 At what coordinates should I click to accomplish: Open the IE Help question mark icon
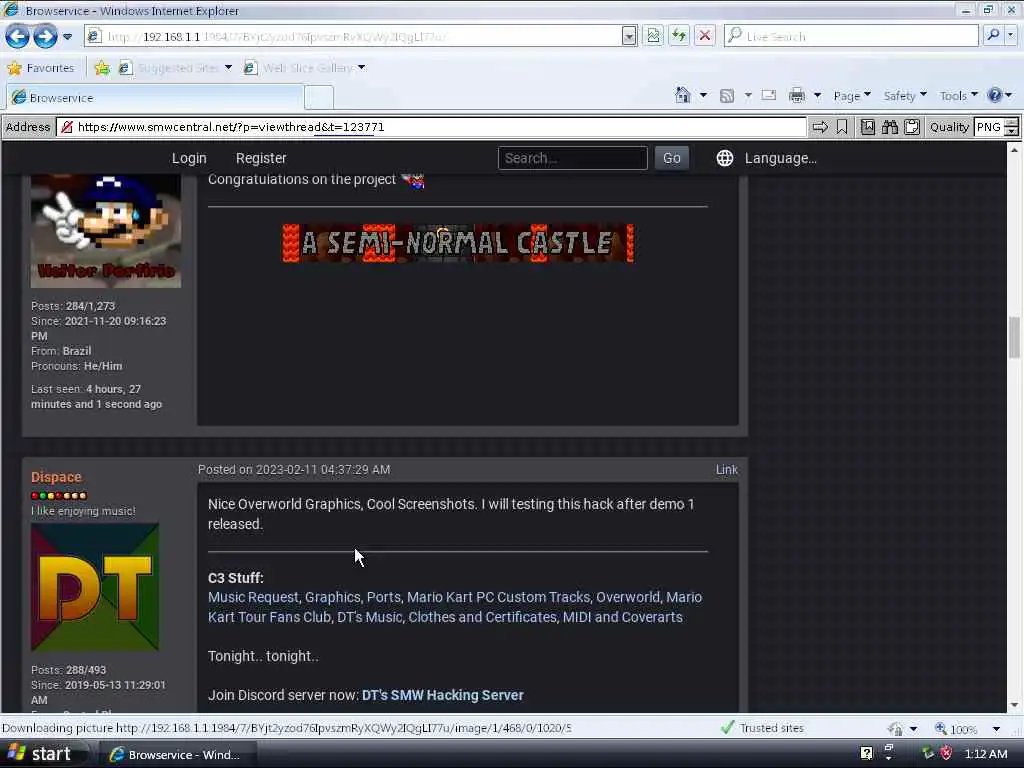995,95
